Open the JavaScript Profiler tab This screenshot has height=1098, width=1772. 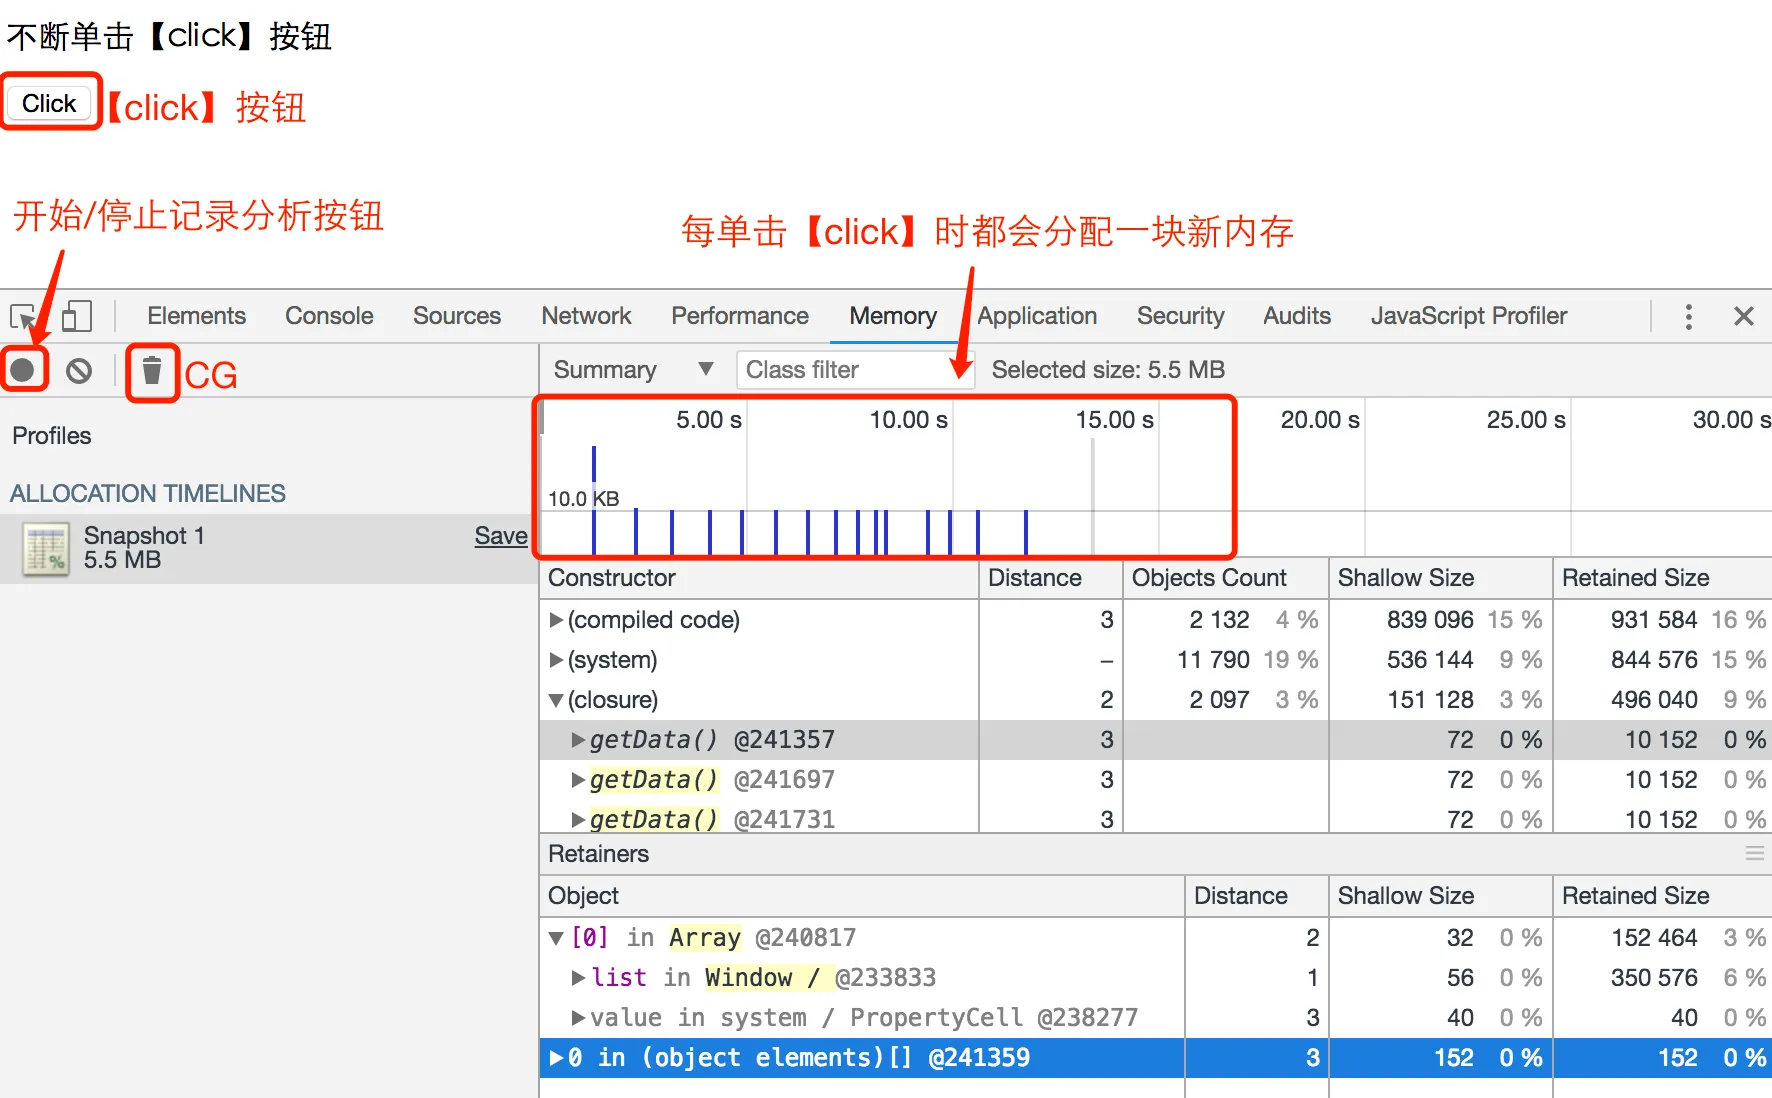click(1468, 316)
